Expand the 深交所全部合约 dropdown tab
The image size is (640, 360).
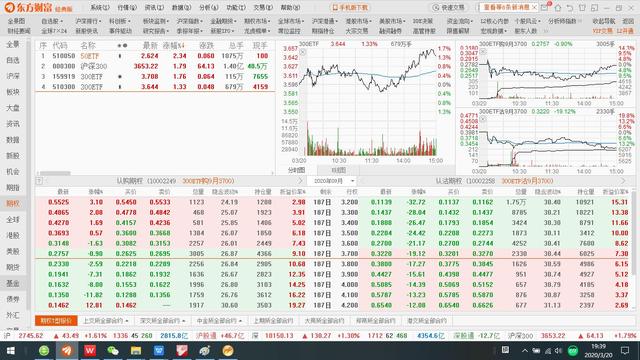[x=162, y=321]
